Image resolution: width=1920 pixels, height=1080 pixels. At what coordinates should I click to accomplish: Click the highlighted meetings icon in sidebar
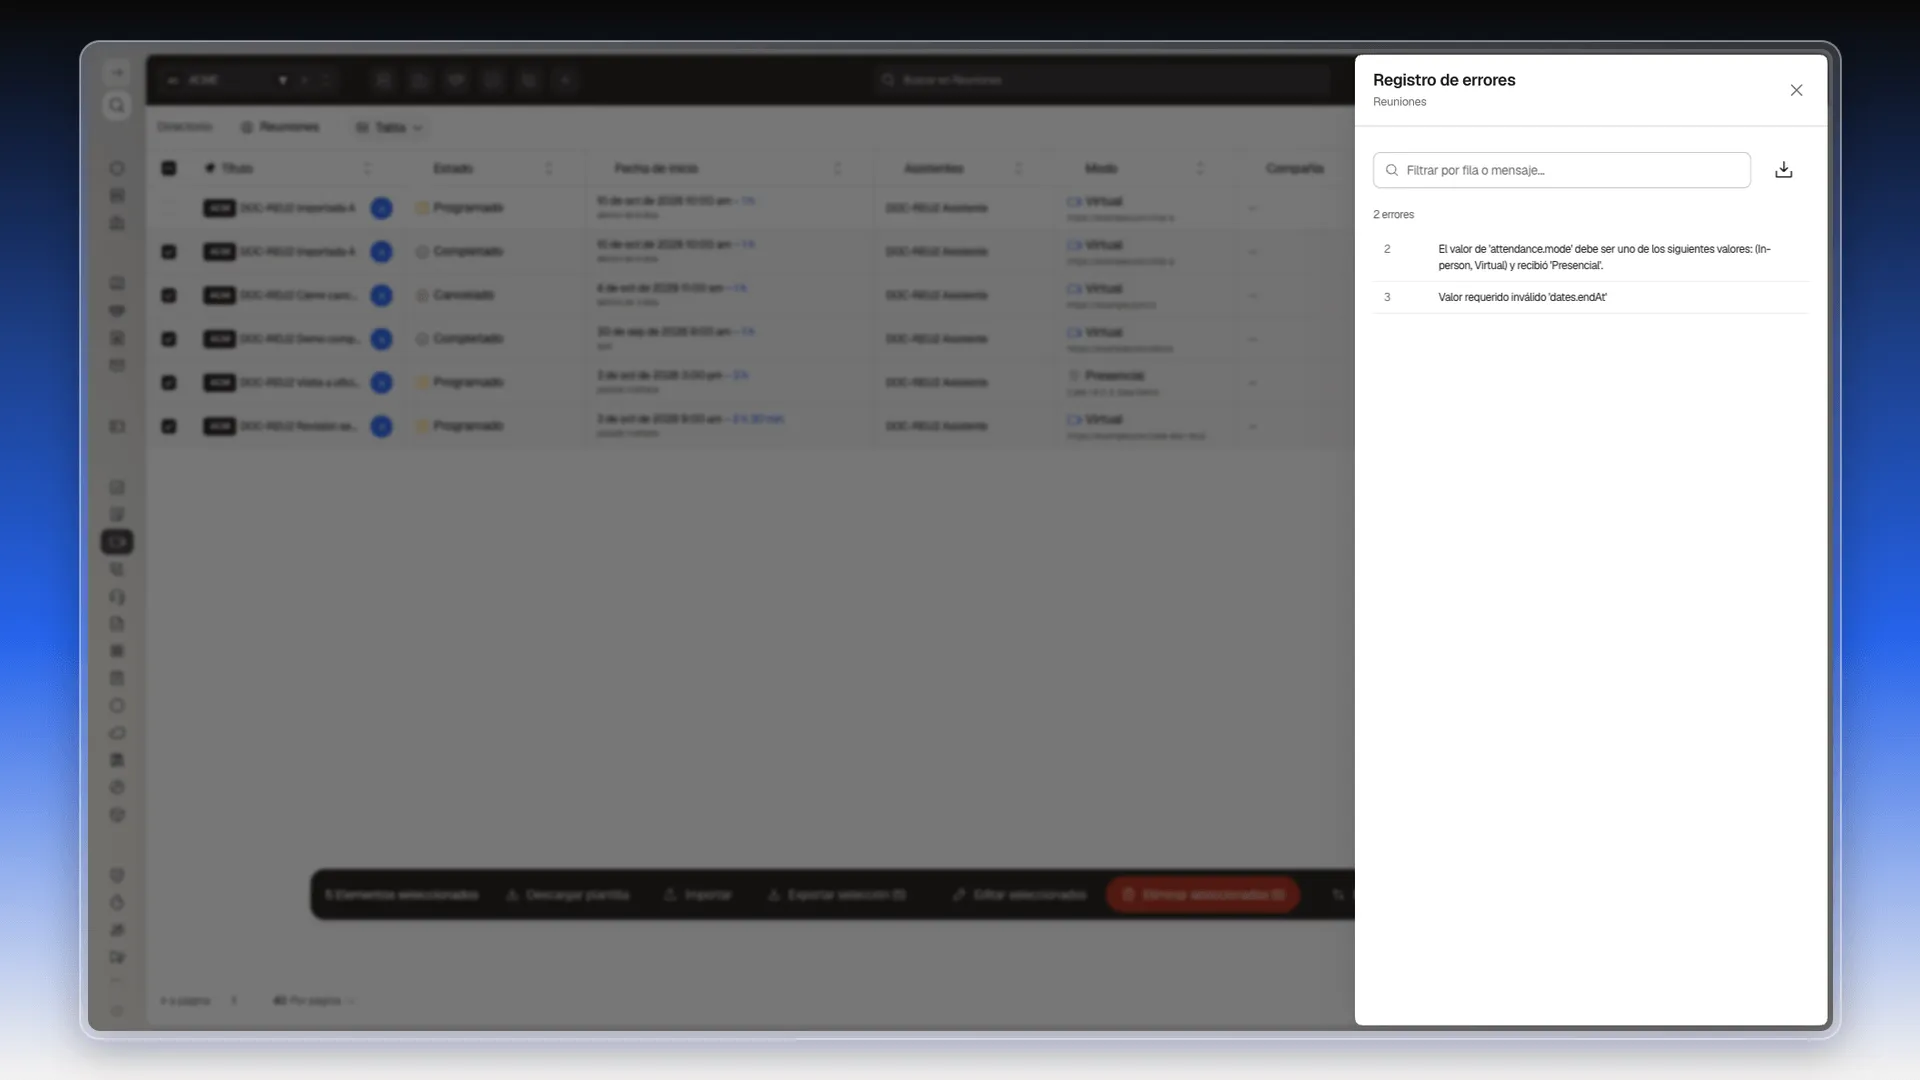117,542
